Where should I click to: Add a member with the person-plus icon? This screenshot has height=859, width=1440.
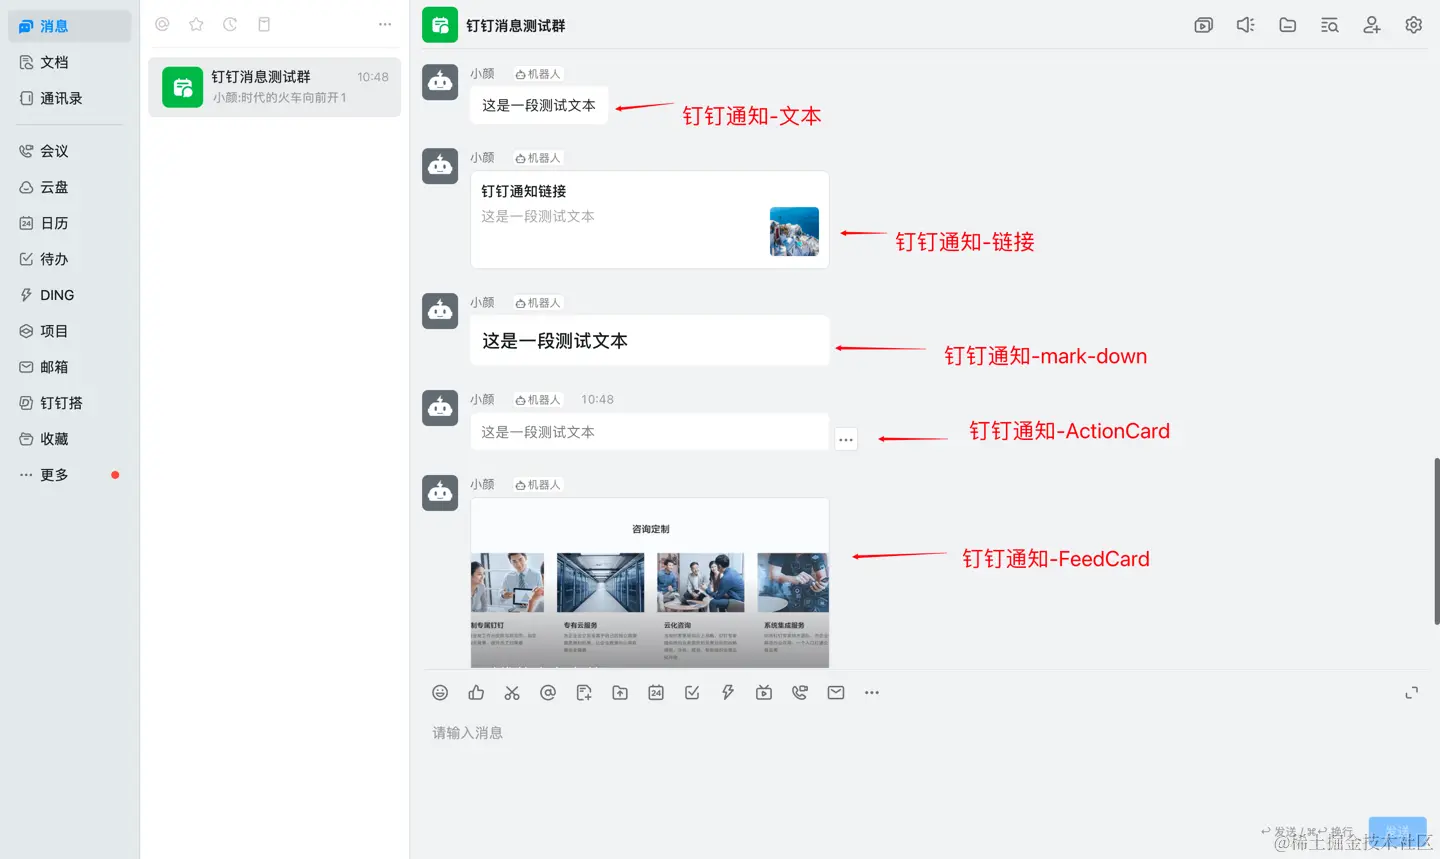[1372, 25]
